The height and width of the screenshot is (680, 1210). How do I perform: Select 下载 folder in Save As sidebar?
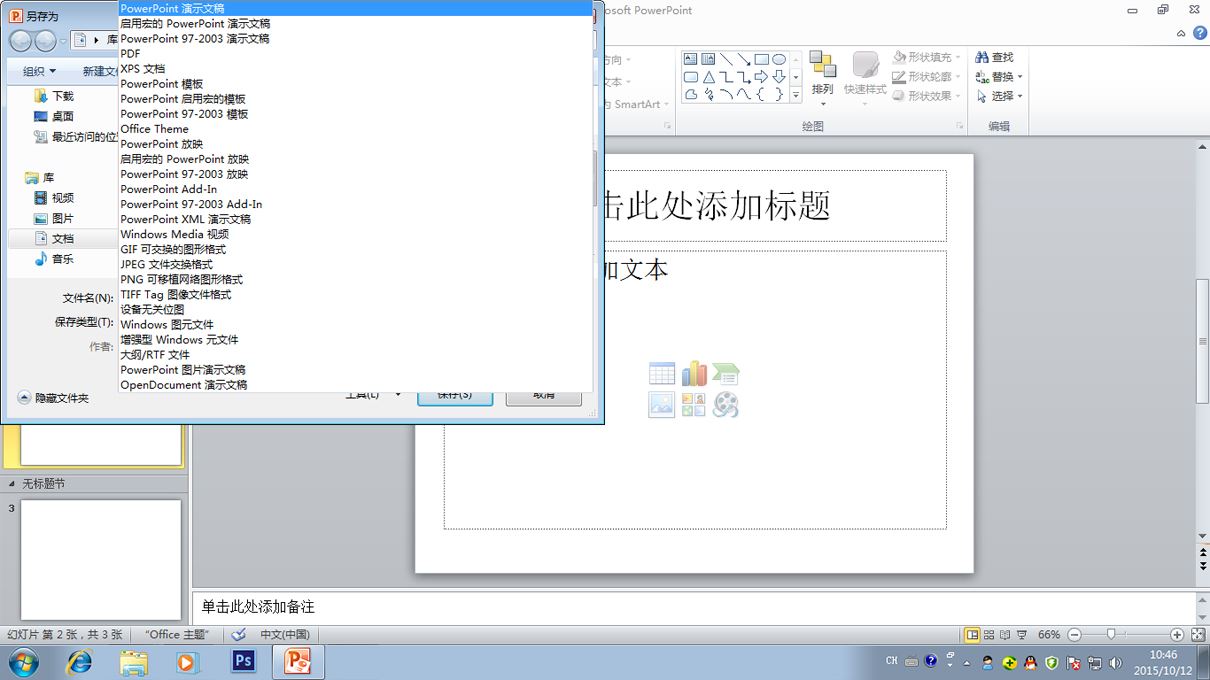(54, 96)
